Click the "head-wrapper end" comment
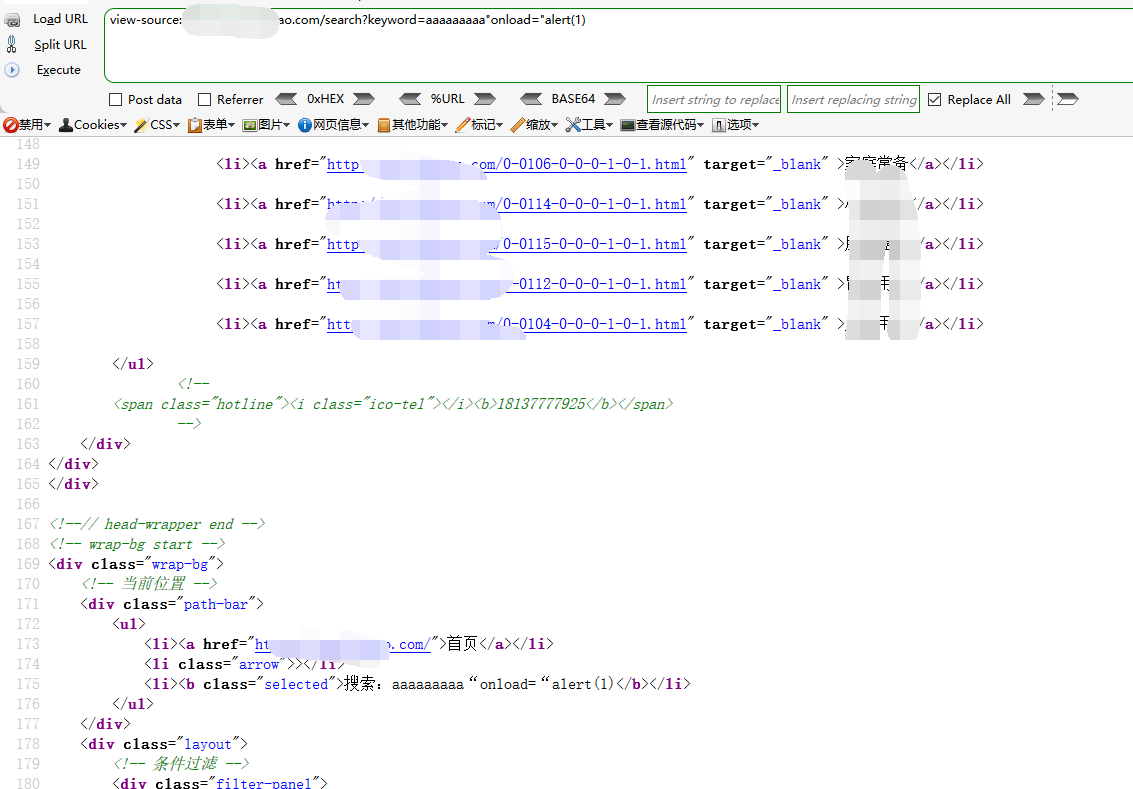This screenshot has width=1133, height=789. point(157,524)
